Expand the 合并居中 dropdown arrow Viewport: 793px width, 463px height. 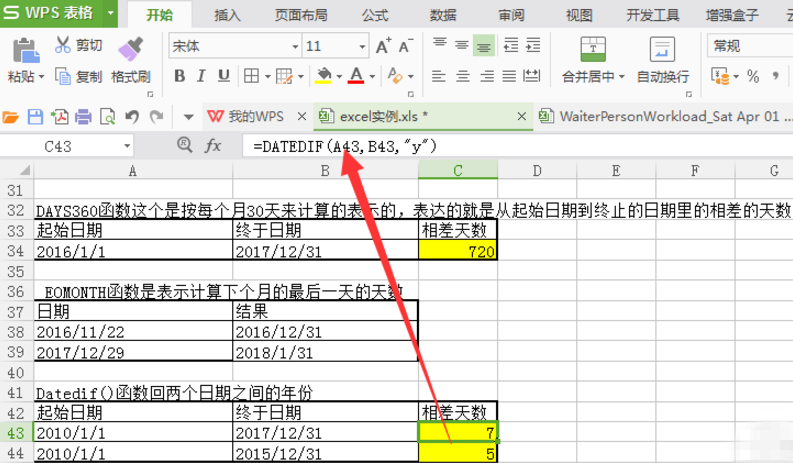[622, 77]
